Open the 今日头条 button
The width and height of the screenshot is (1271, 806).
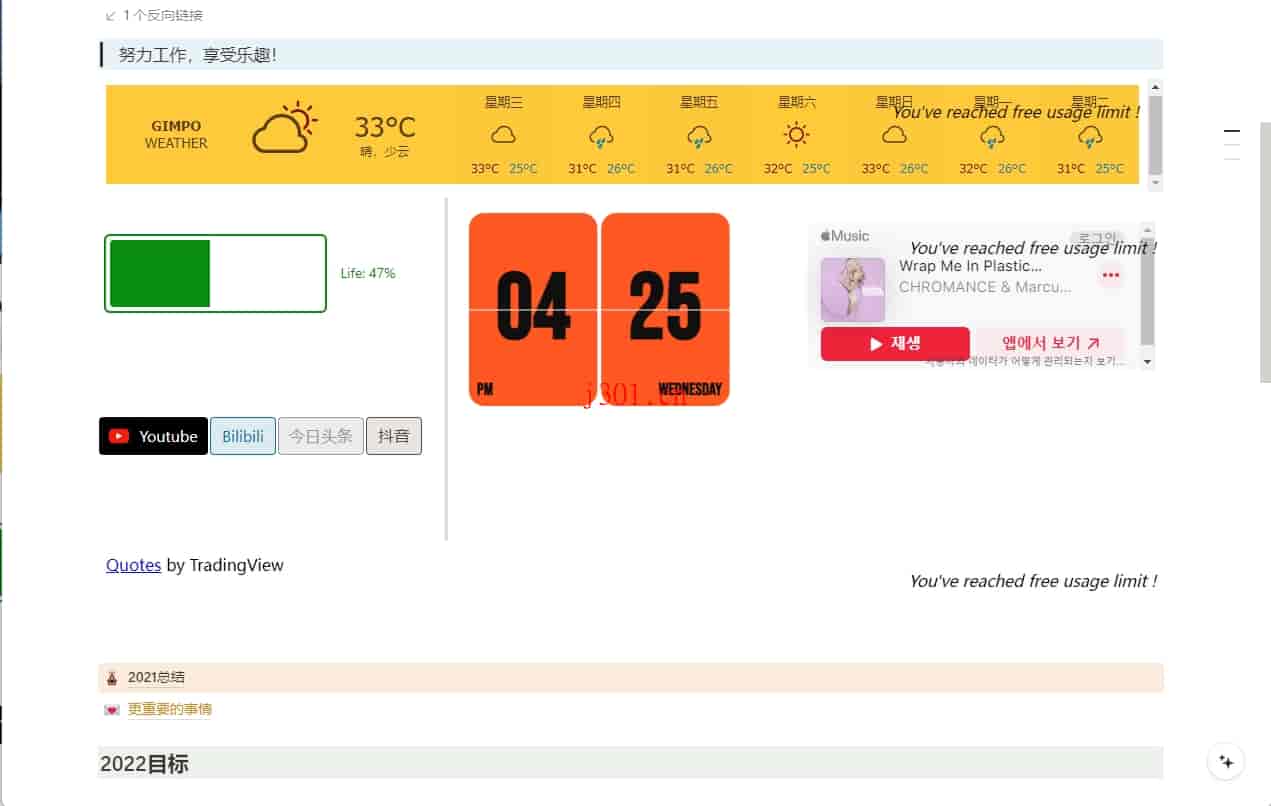[x=321, y=436]
